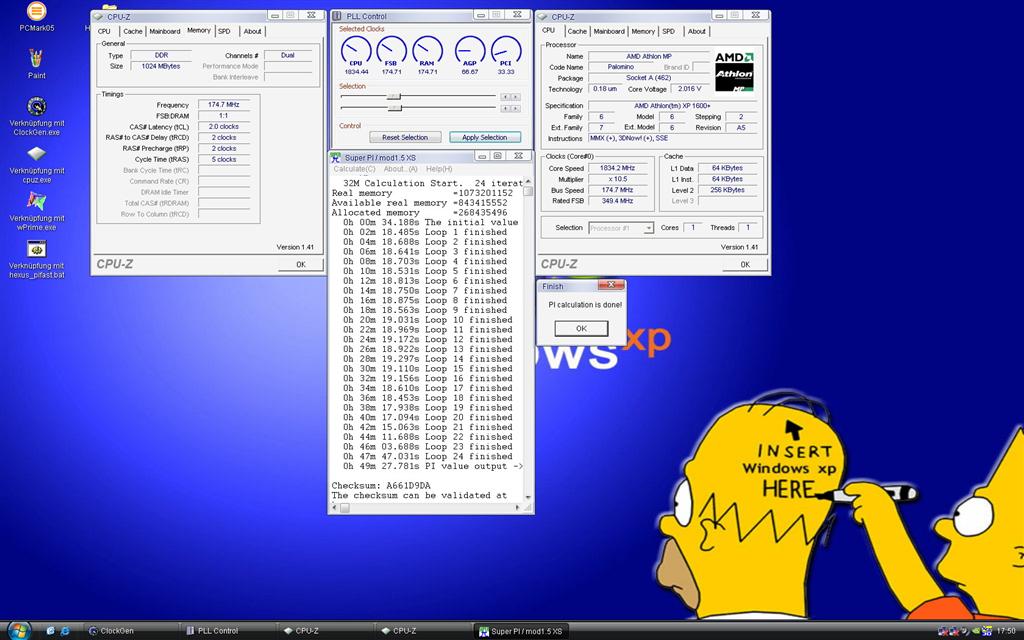Click the Super PI scroll down arrow
Image resolution: width=1024 pixels, height=640 pixels.
point(528,498)
